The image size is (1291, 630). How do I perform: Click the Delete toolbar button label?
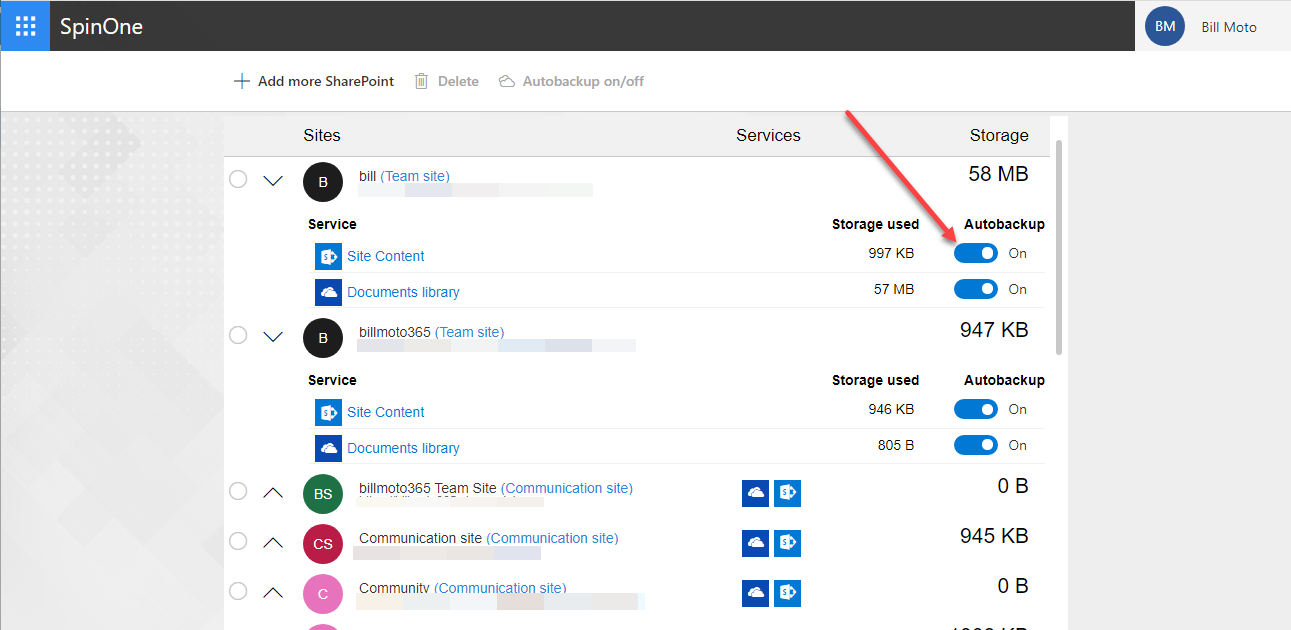tap(458, 81)
